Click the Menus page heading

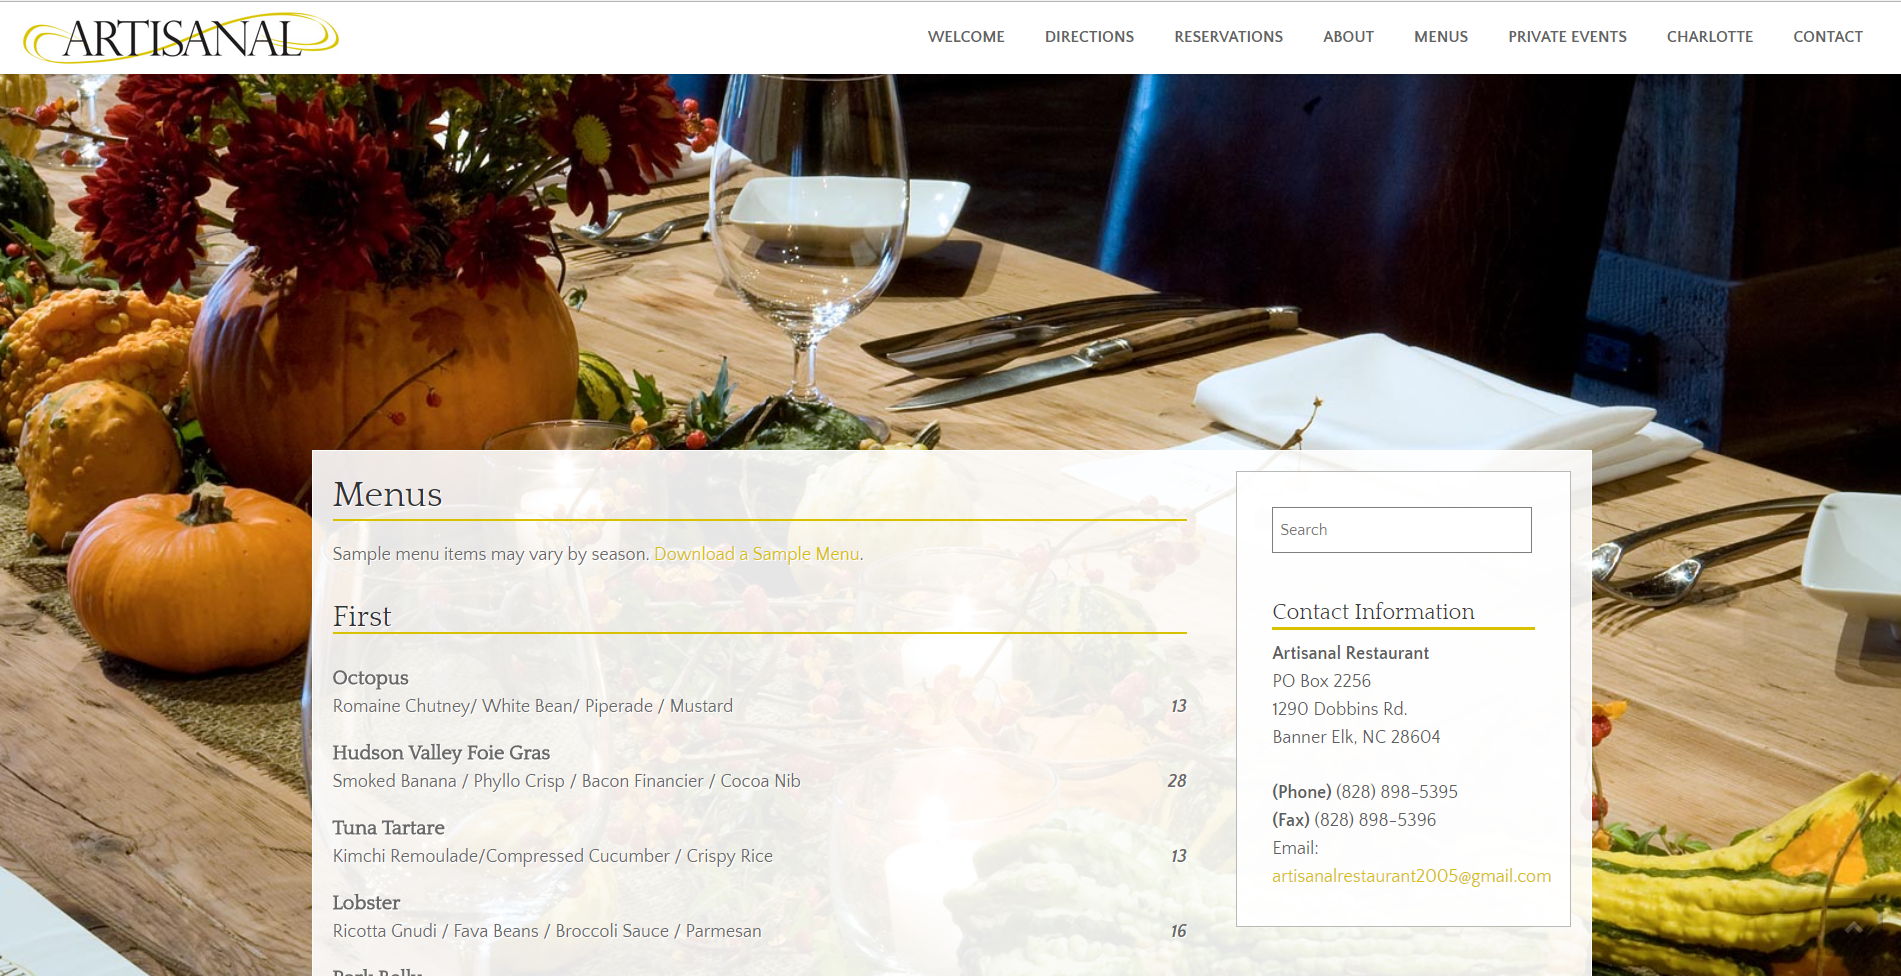pos(387,494)
